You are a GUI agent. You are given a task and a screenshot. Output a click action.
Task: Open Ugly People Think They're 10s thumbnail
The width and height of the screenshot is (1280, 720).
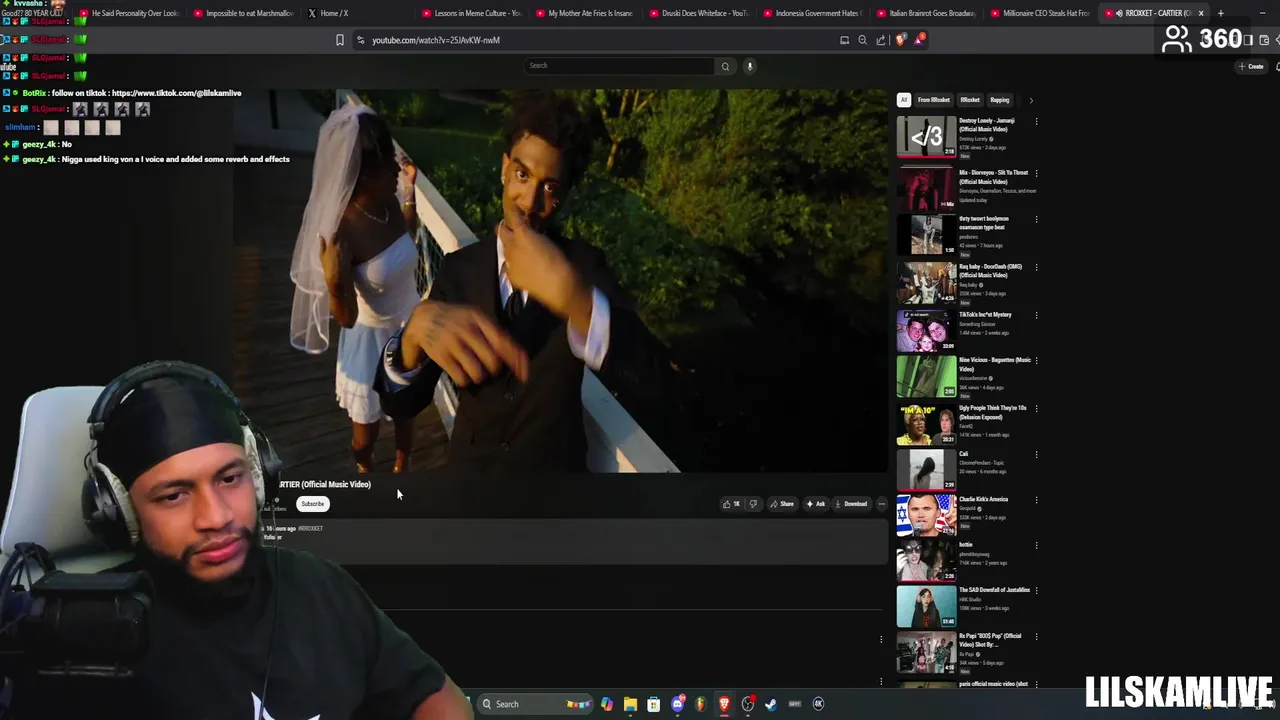[927, 424]
